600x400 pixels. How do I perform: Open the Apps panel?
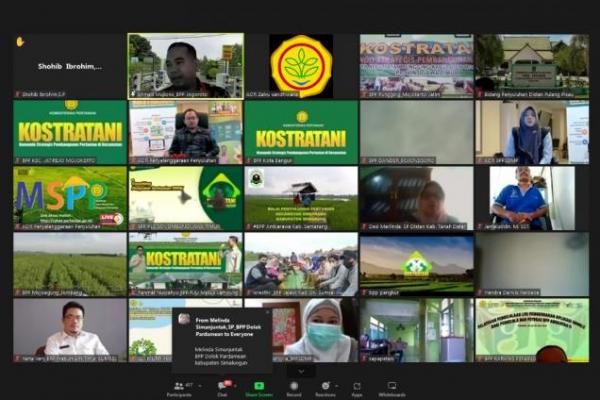click(x=357, y=386)
